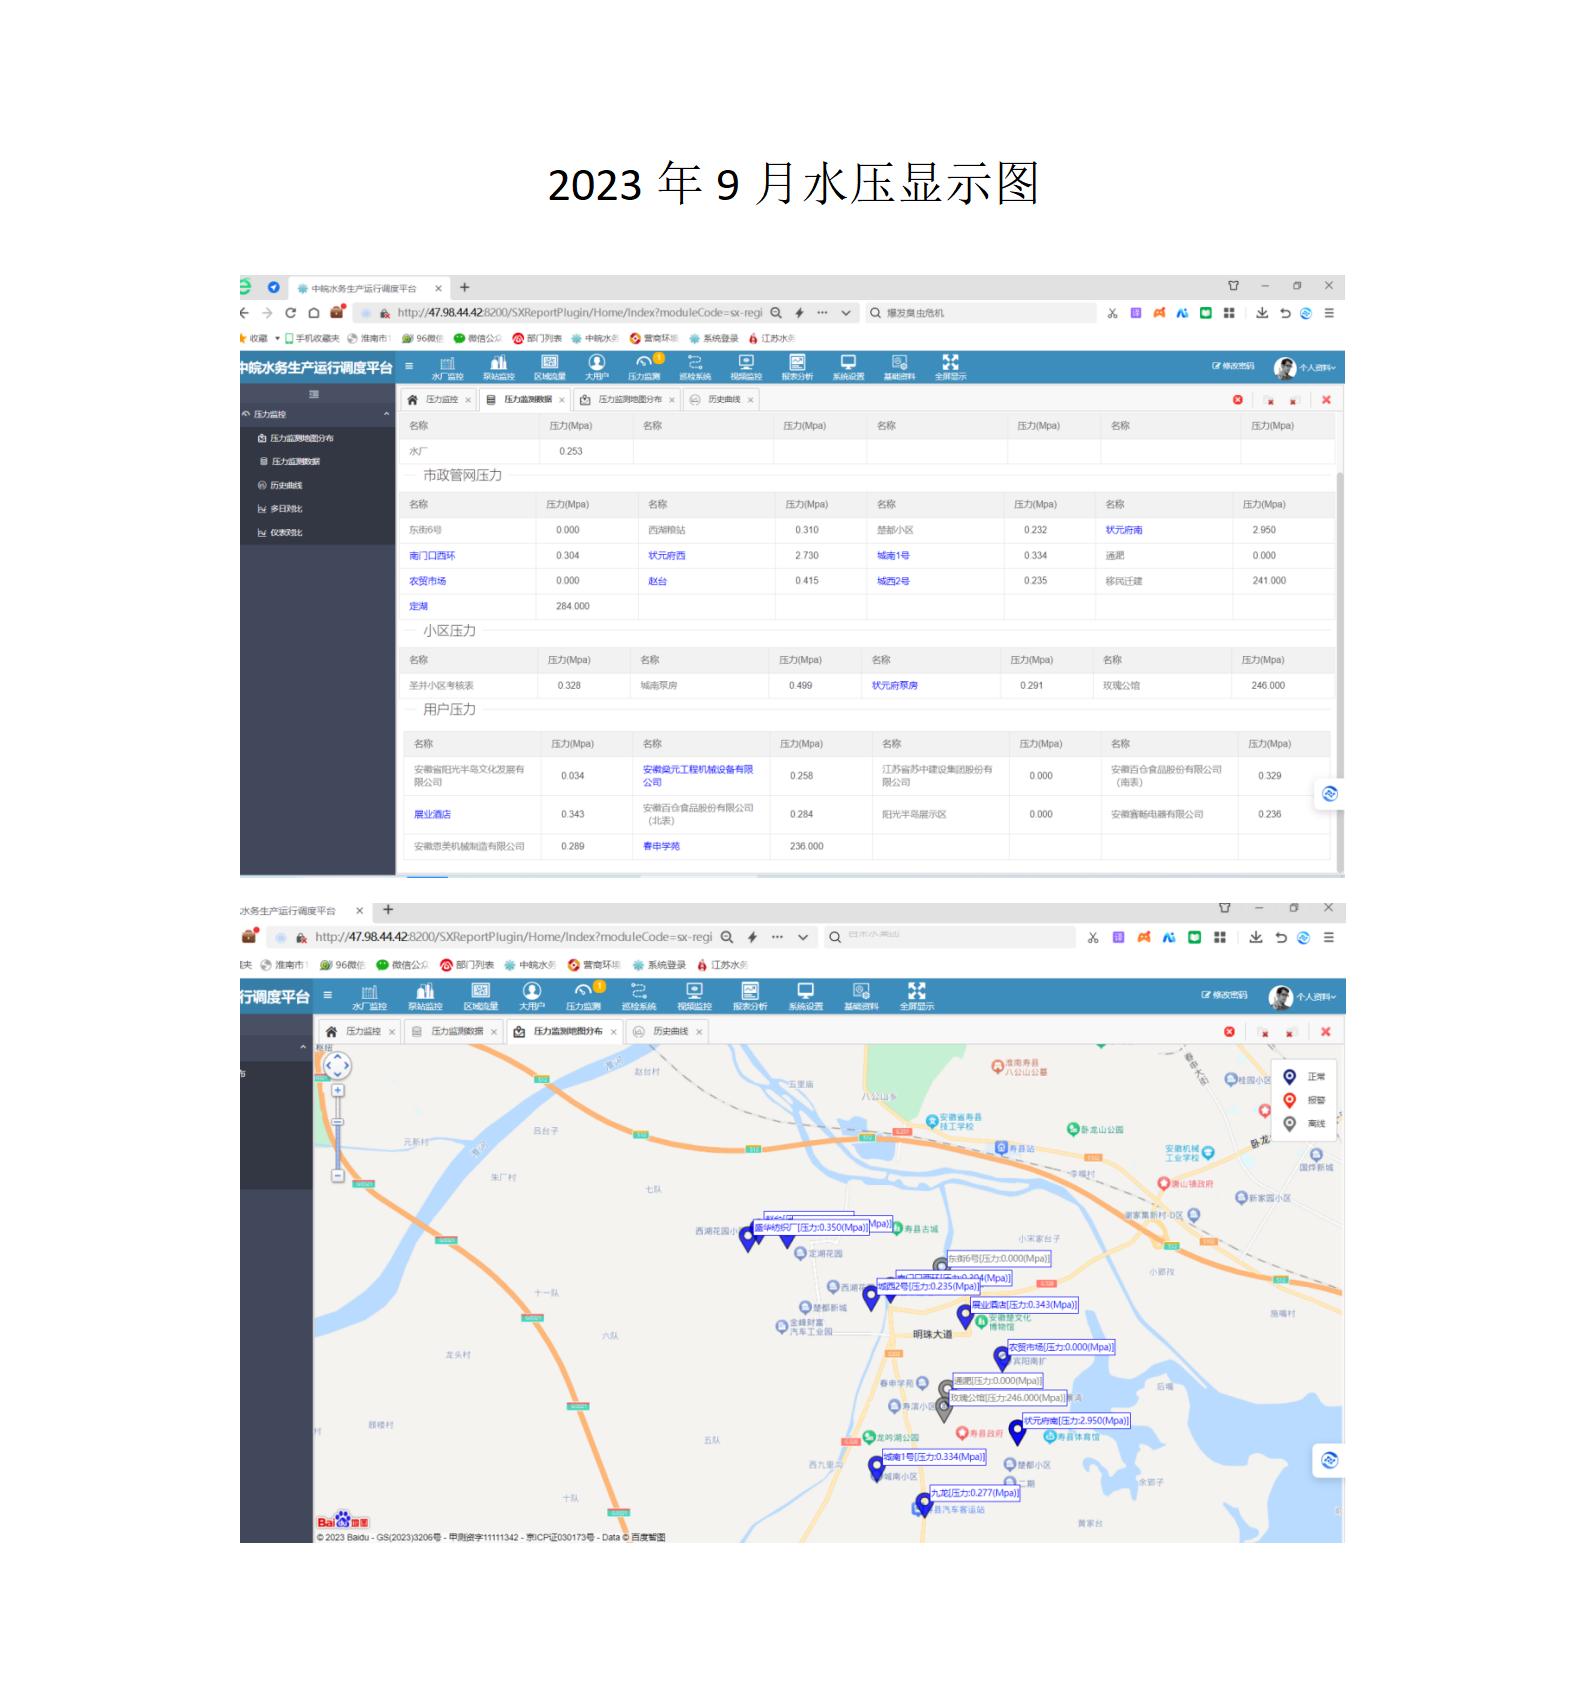Open the 收藏 bookmarks dropdown arrow
The height and width of the screenshot is (1703, 1587).
click(x=278, y=338)
